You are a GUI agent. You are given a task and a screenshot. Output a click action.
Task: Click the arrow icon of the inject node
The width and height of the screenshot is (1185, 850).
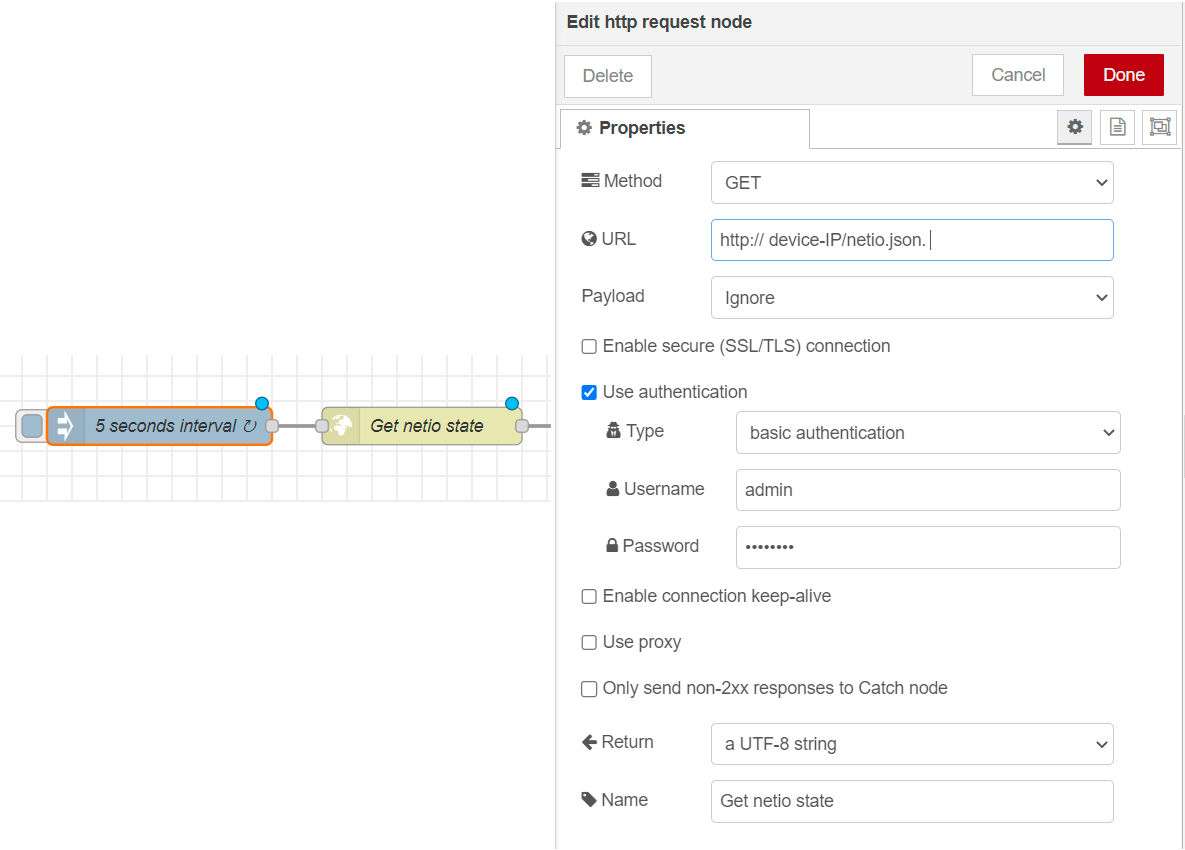tap(66, 426)
